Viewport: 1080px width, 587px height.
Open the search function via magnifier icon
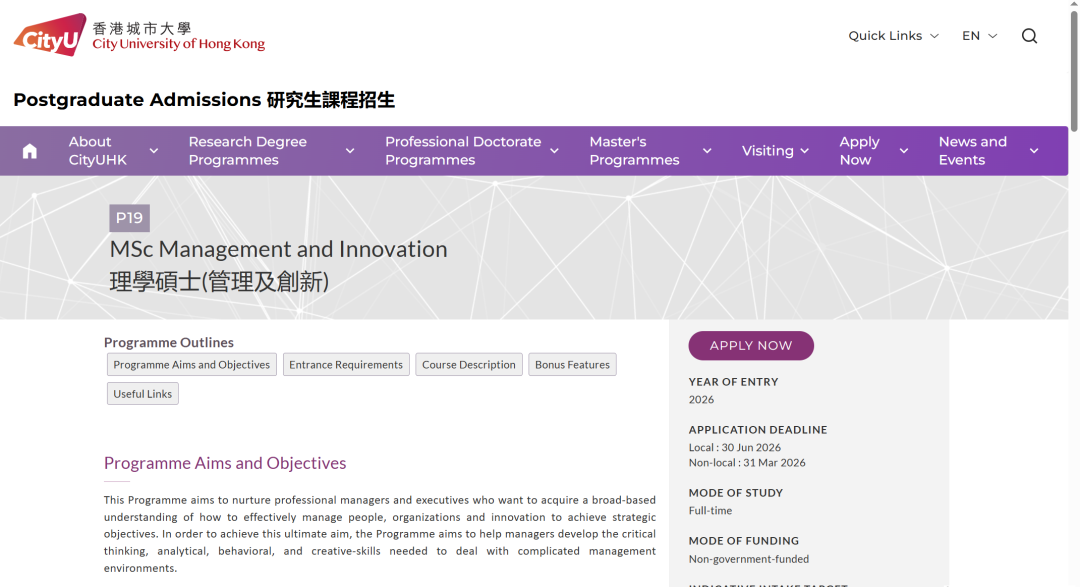point(1029,35)
